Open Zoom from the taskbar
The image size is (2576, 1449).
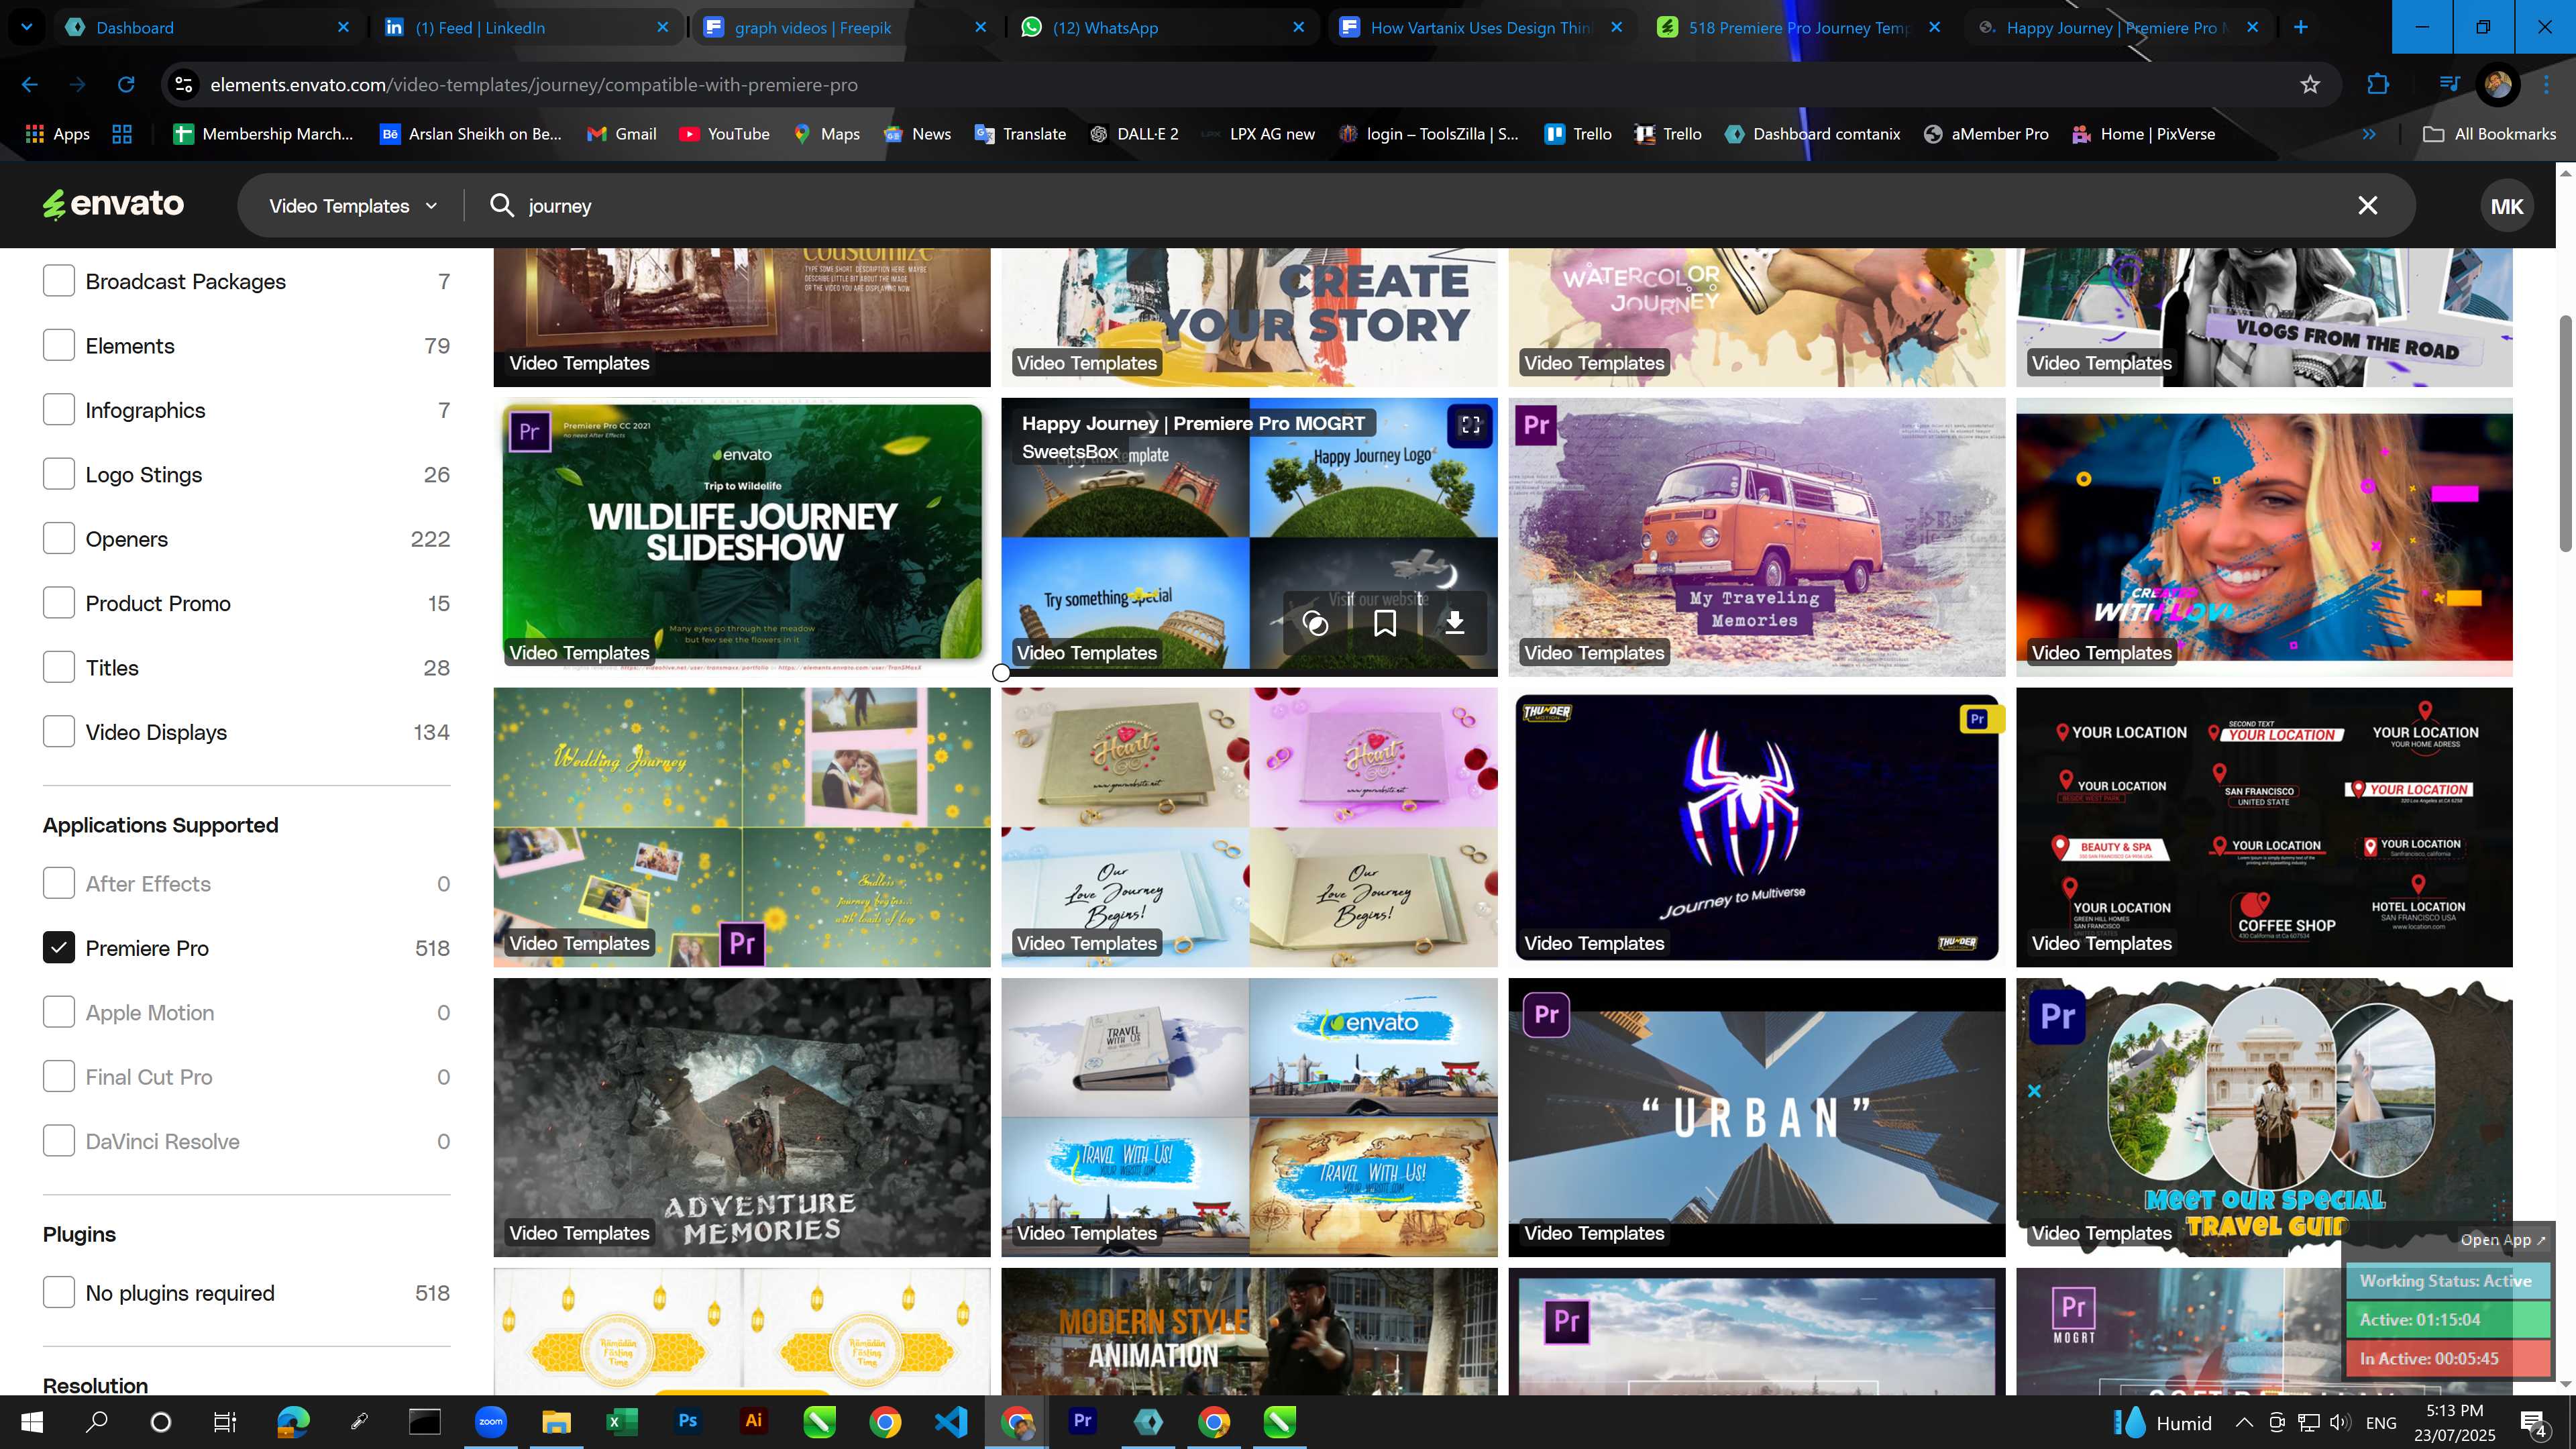pos(491,1421)
